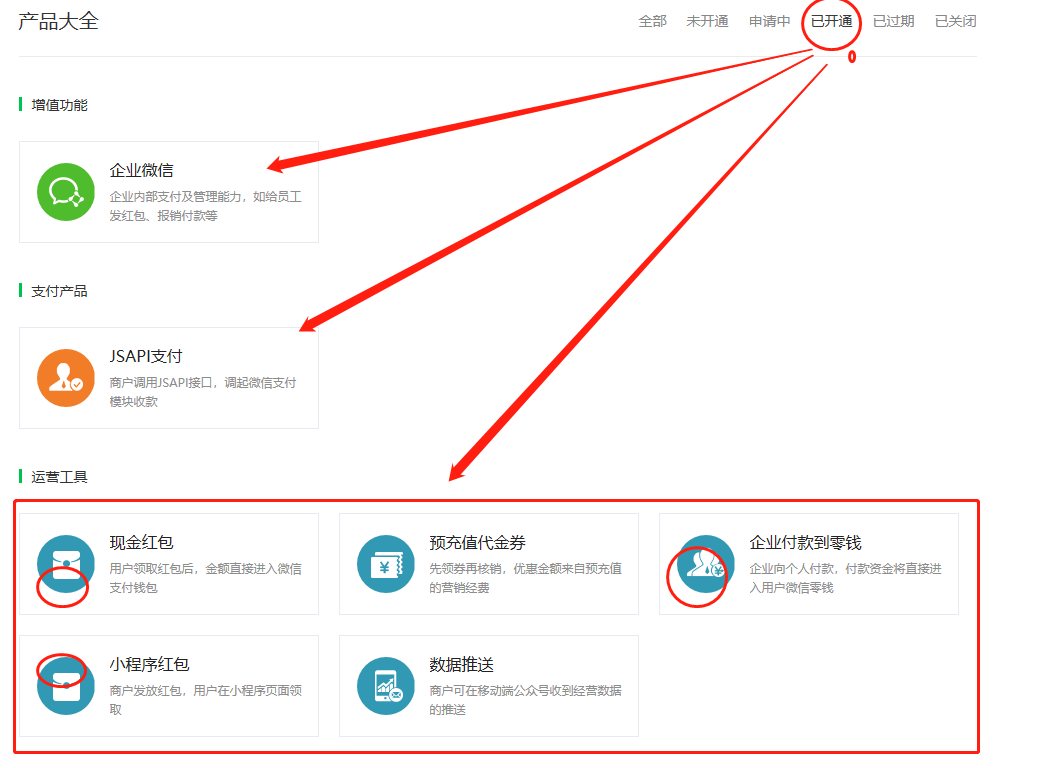This screenshot has width=1048, height=768.
Task: Click the 小程序红包 envelope icon
Action: (x=66, y=686)
